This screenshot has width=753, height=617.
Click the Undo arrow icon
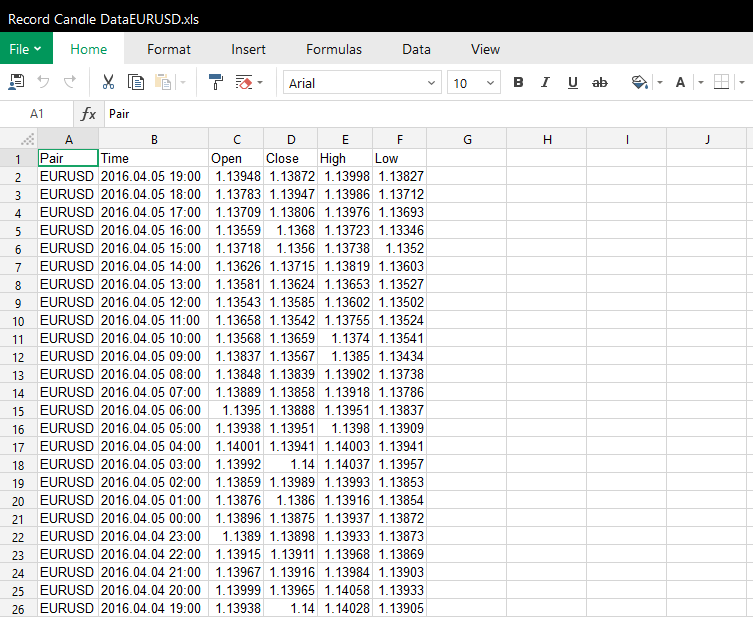click(43, 83)
